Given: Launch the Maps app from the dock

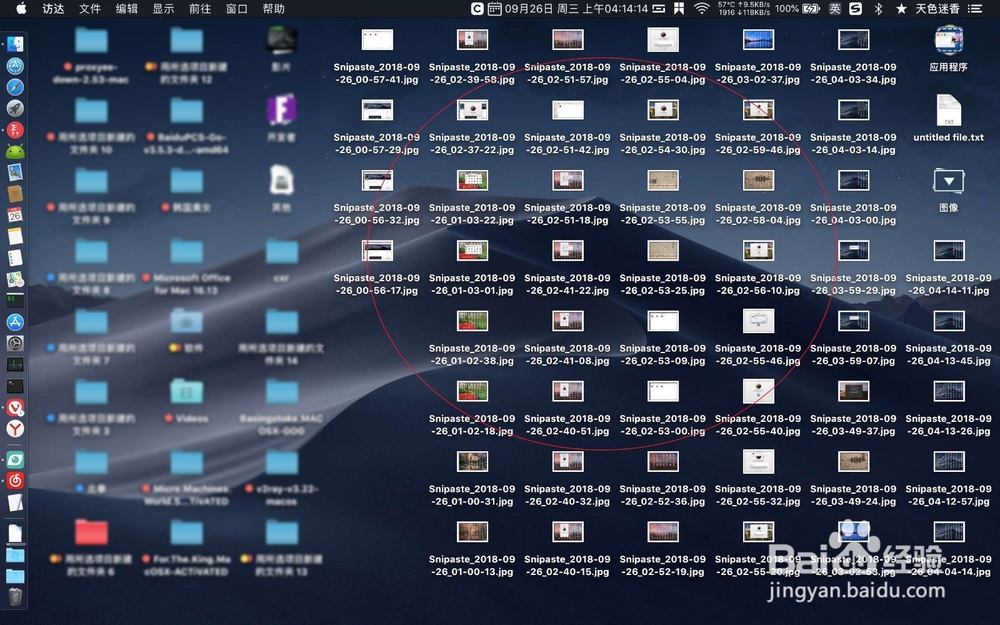Looking at the screenshot, I should click(13, 278).
